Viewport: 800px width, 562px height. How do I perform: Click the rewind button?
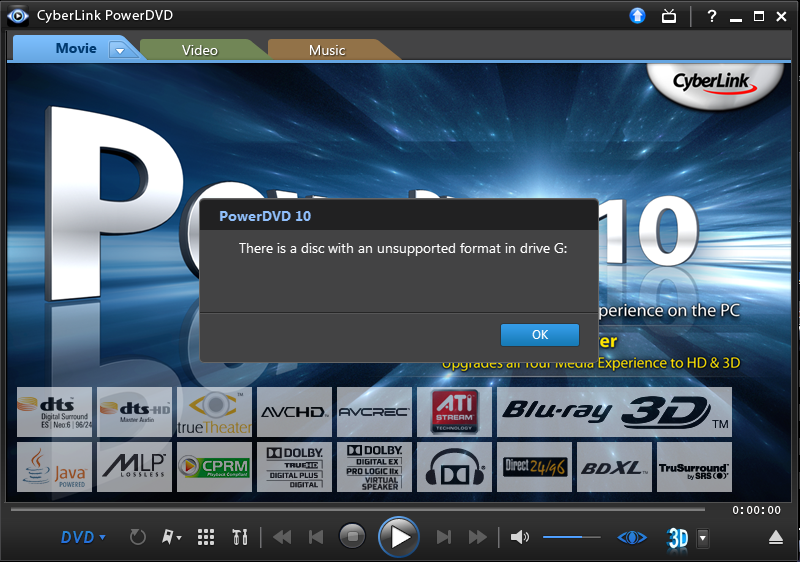[282, 537]
